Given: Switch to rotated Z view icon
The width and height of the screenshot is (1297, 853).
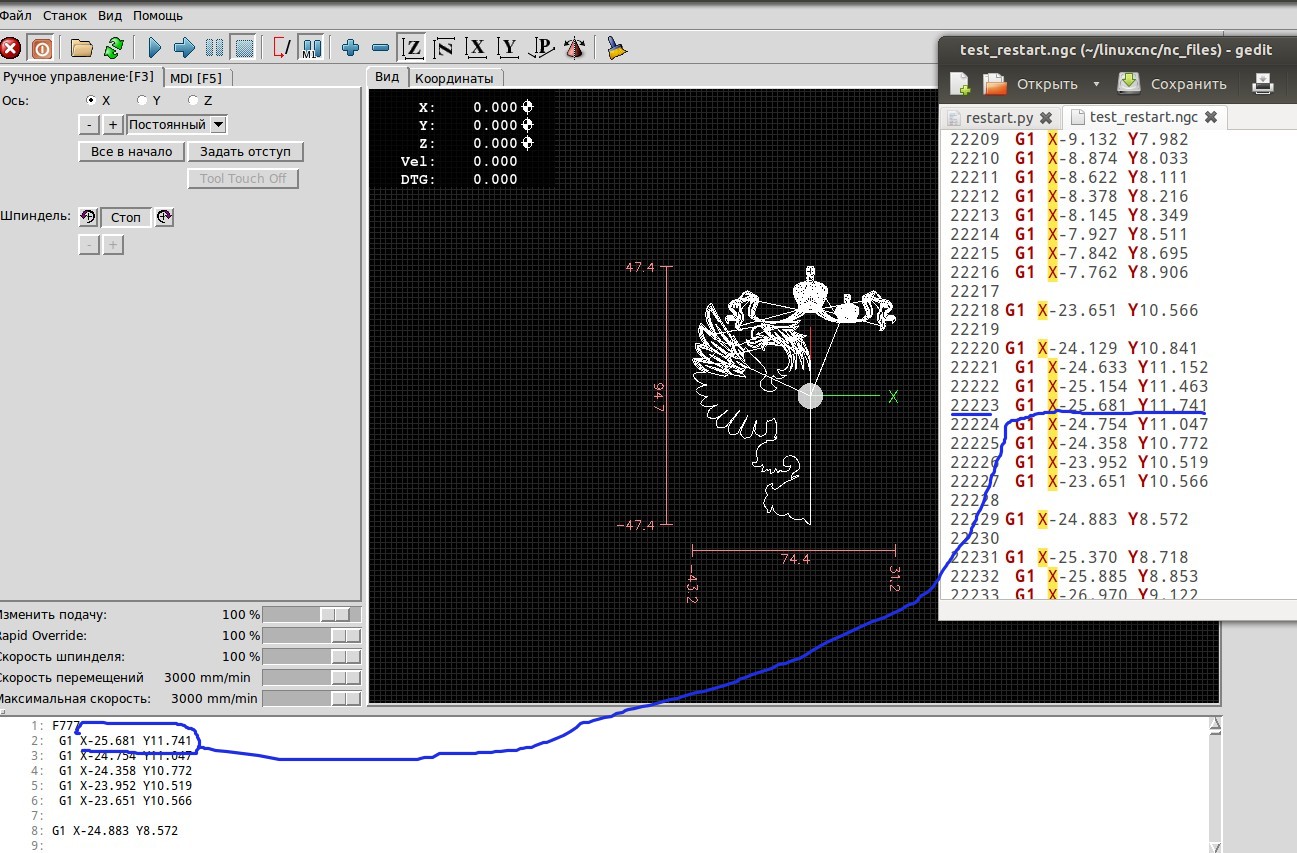Looking at the screenshot, I should click(x=444, y=47).
